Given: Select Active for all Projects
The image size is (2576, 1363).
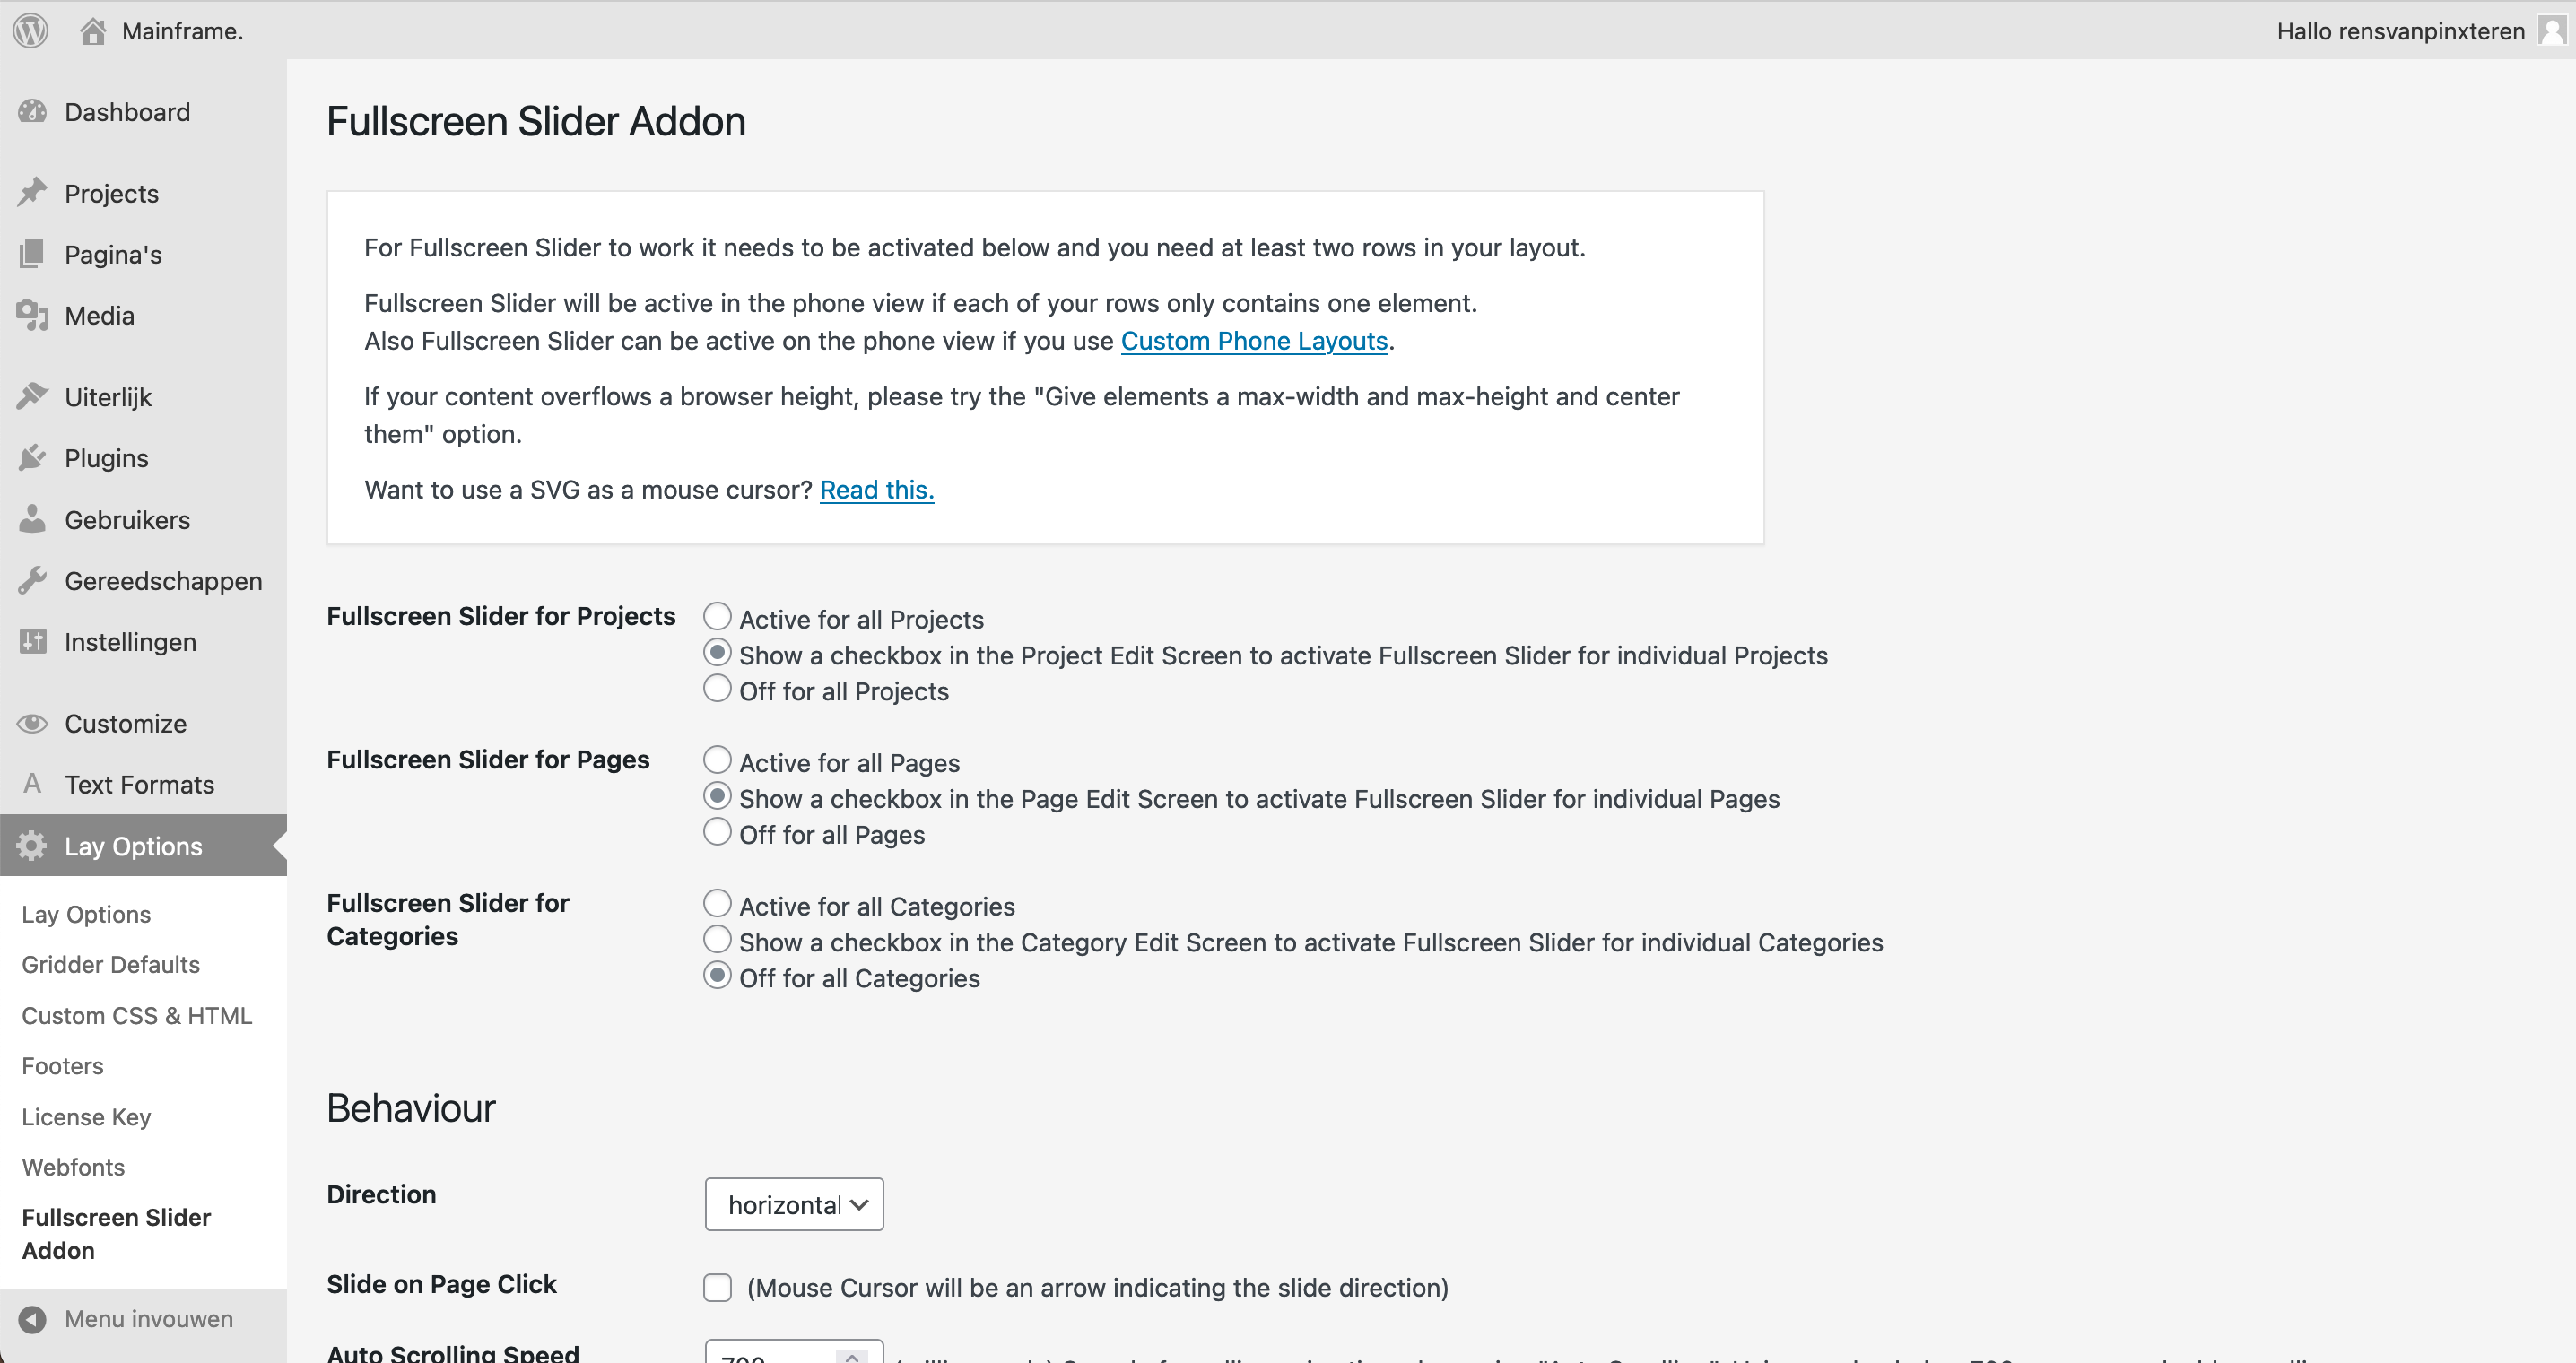Looking at the screenshot, I should pos(717,617).
